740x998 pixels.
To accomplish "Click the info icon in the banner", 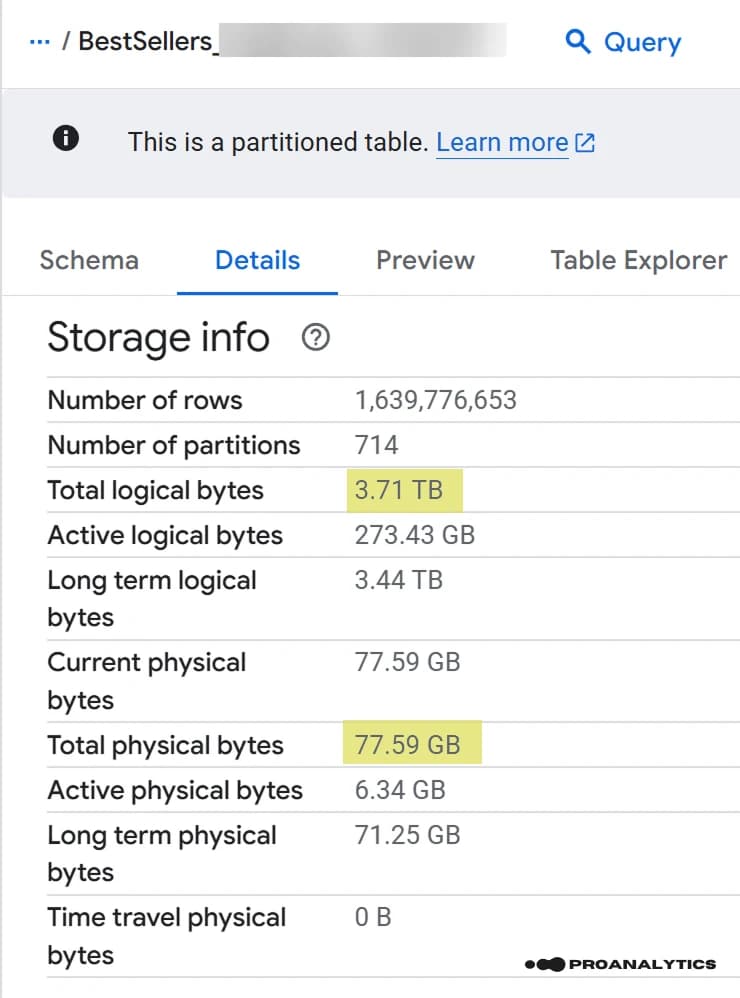I will pos(65,138).
